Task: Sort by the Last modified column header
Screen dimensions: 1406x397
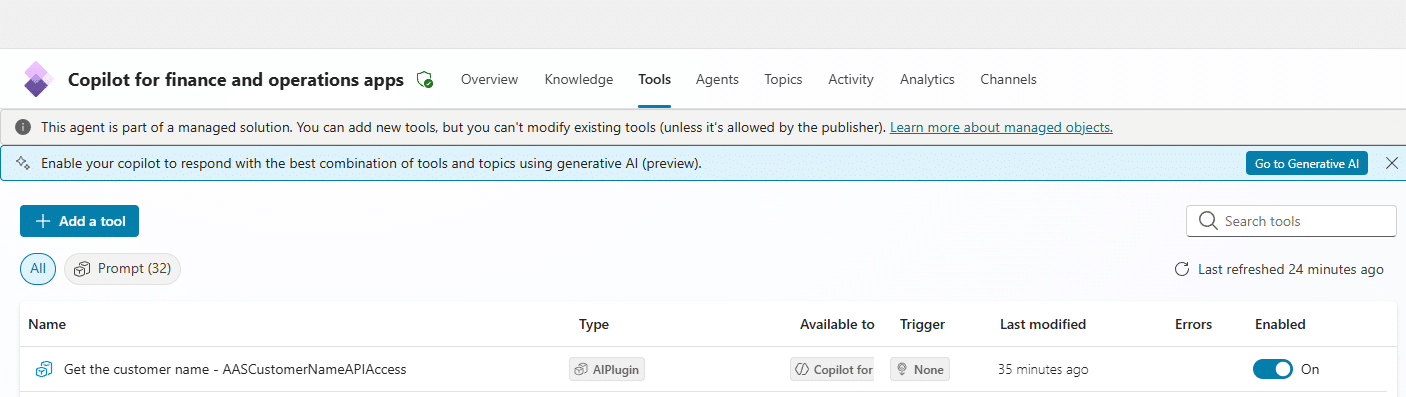Action: click(1043, 324)
